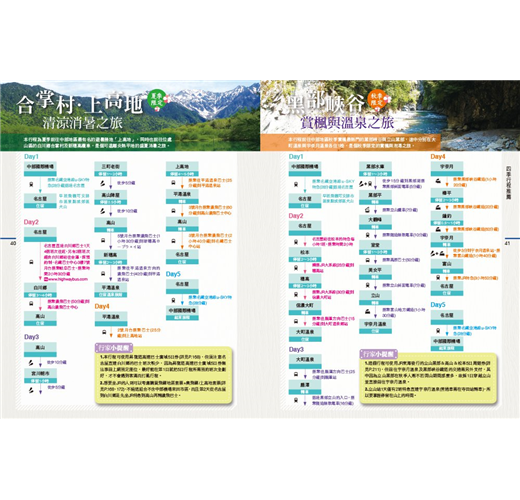Select Day2 heading on the left page
The image size is (520, 500).
coord(31,222)
